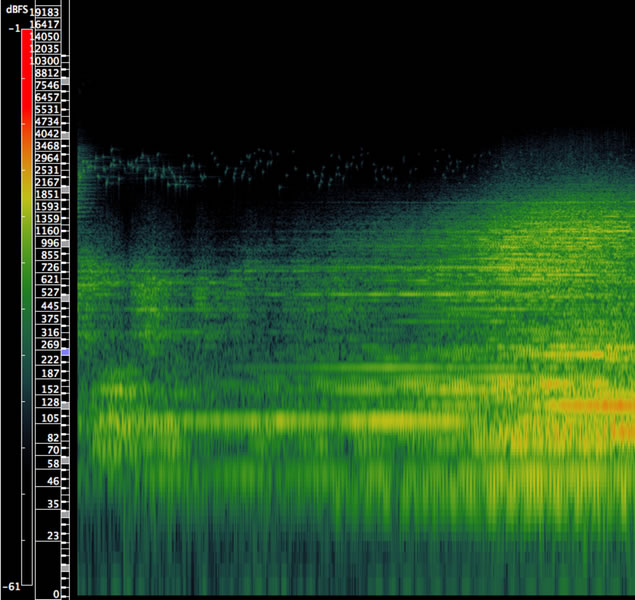This screenshot has width=635, height=600.
Task: Select the 105 Hz frequency label
Action: [x=47, y=416]
